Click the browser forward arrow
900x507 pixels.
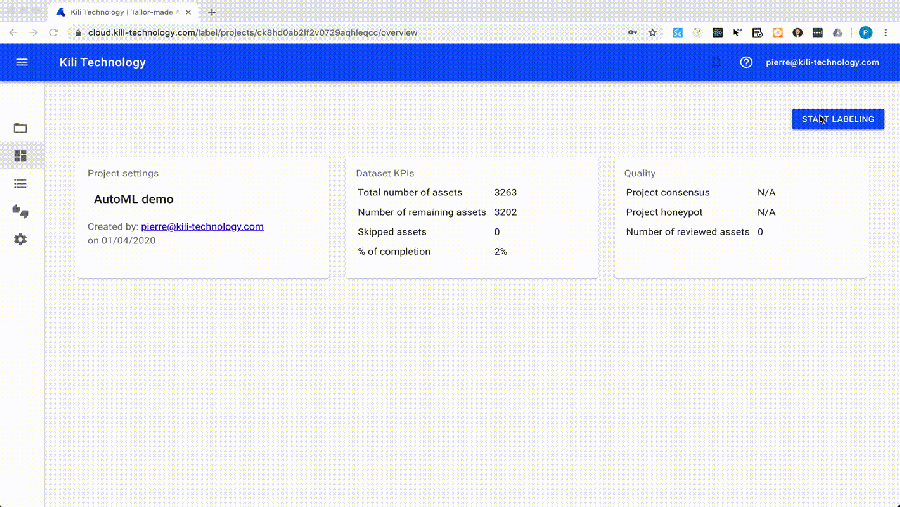[x=33, y=33]
